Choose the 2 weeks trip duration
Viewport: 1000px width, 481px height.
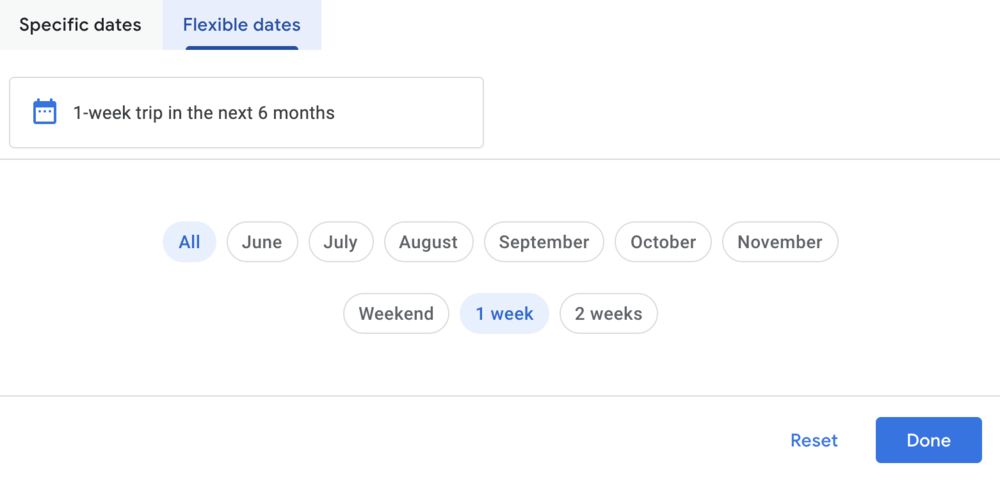click(x=608, y=314)
